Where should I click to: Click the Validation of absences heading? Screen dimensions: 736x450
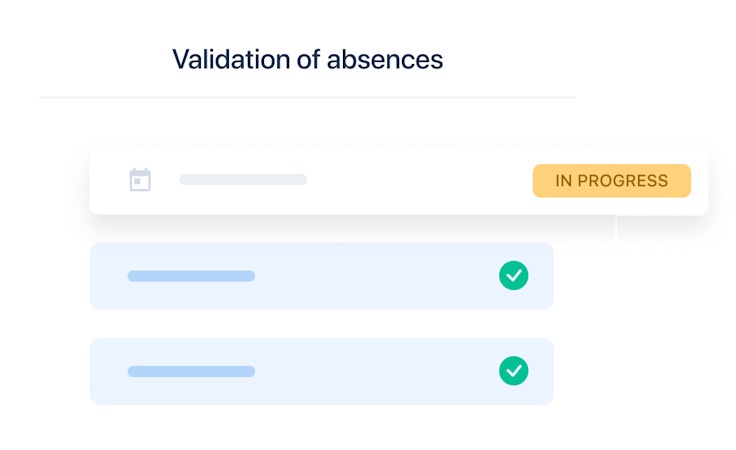(307, 60)
